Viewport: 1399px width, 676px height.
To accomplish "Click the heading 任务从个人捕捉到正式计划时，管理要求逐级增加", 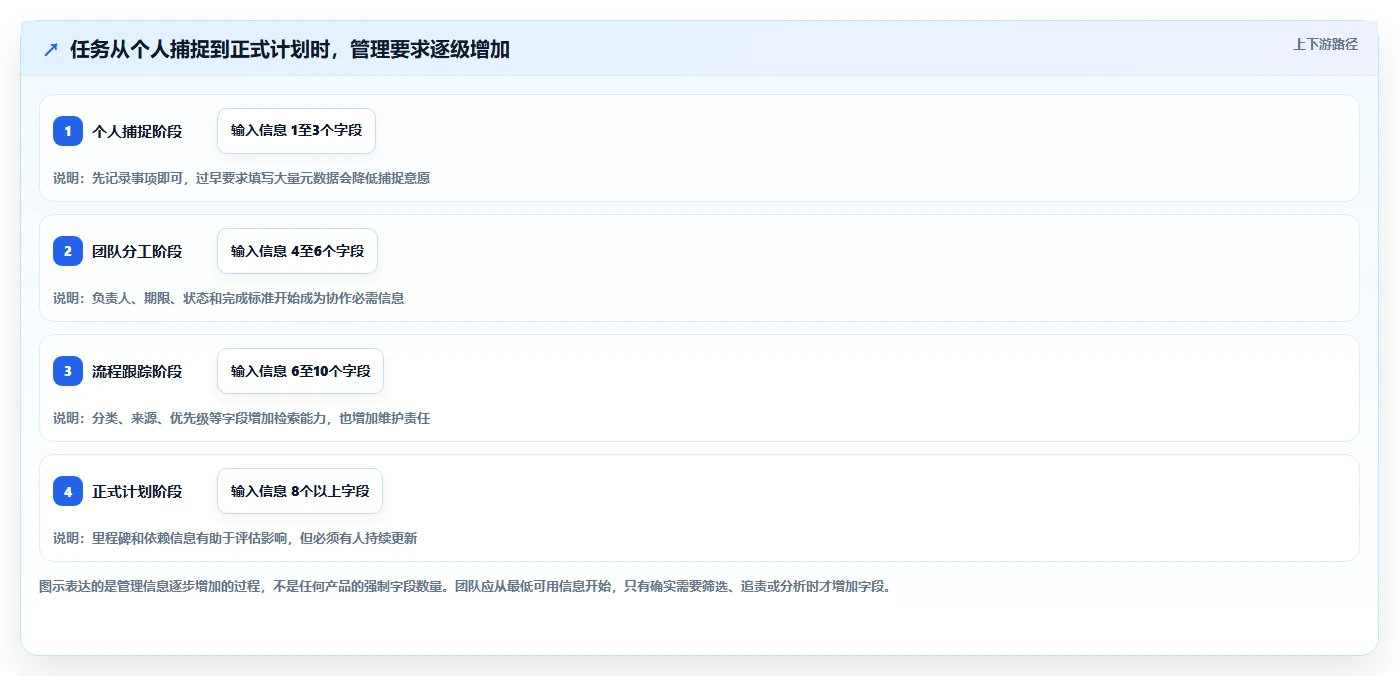I will (x=290, y=49).
